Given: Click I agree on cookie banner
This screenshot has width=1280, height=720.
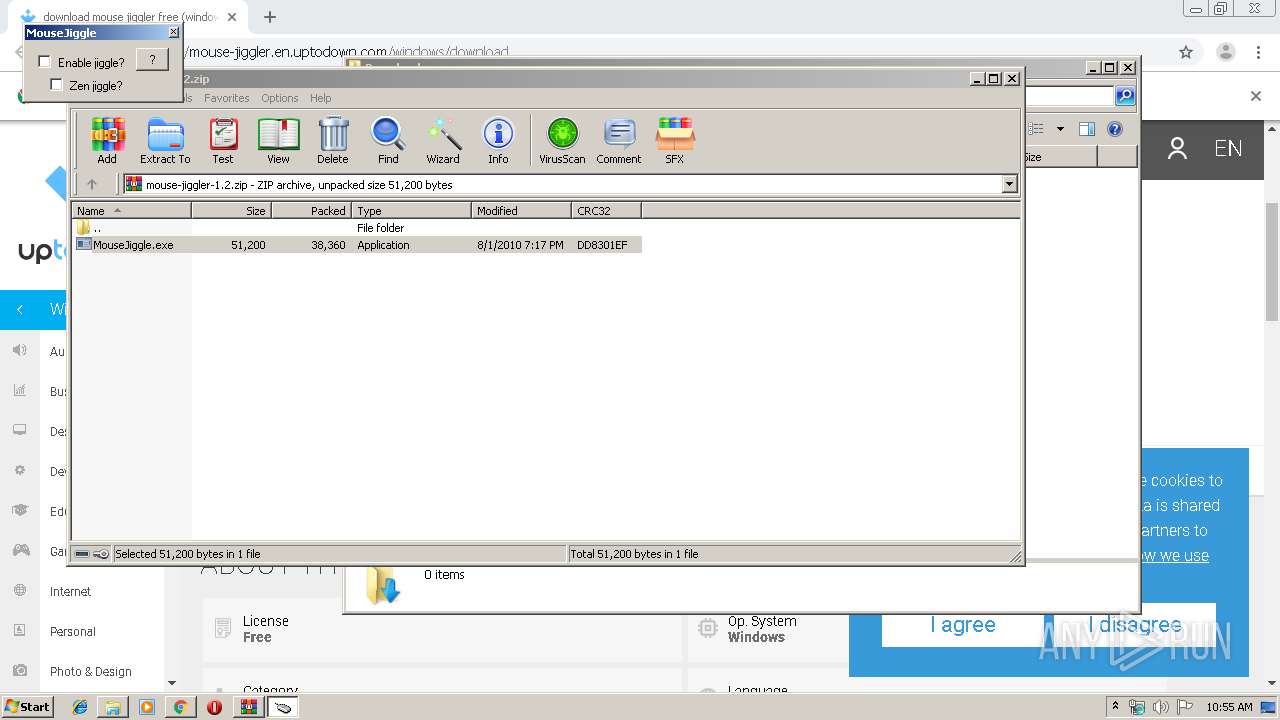Looking at the screenshot, I should (x=963, y=625).
